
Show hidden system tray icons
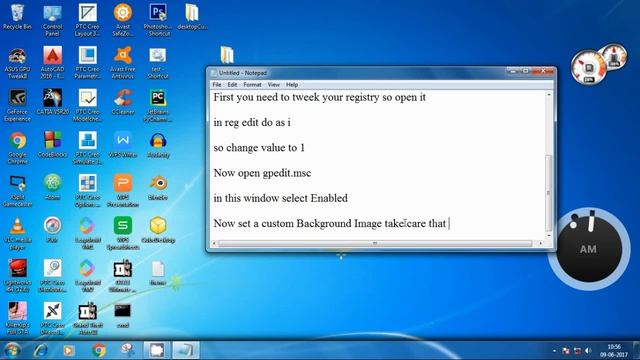[554, 351]
